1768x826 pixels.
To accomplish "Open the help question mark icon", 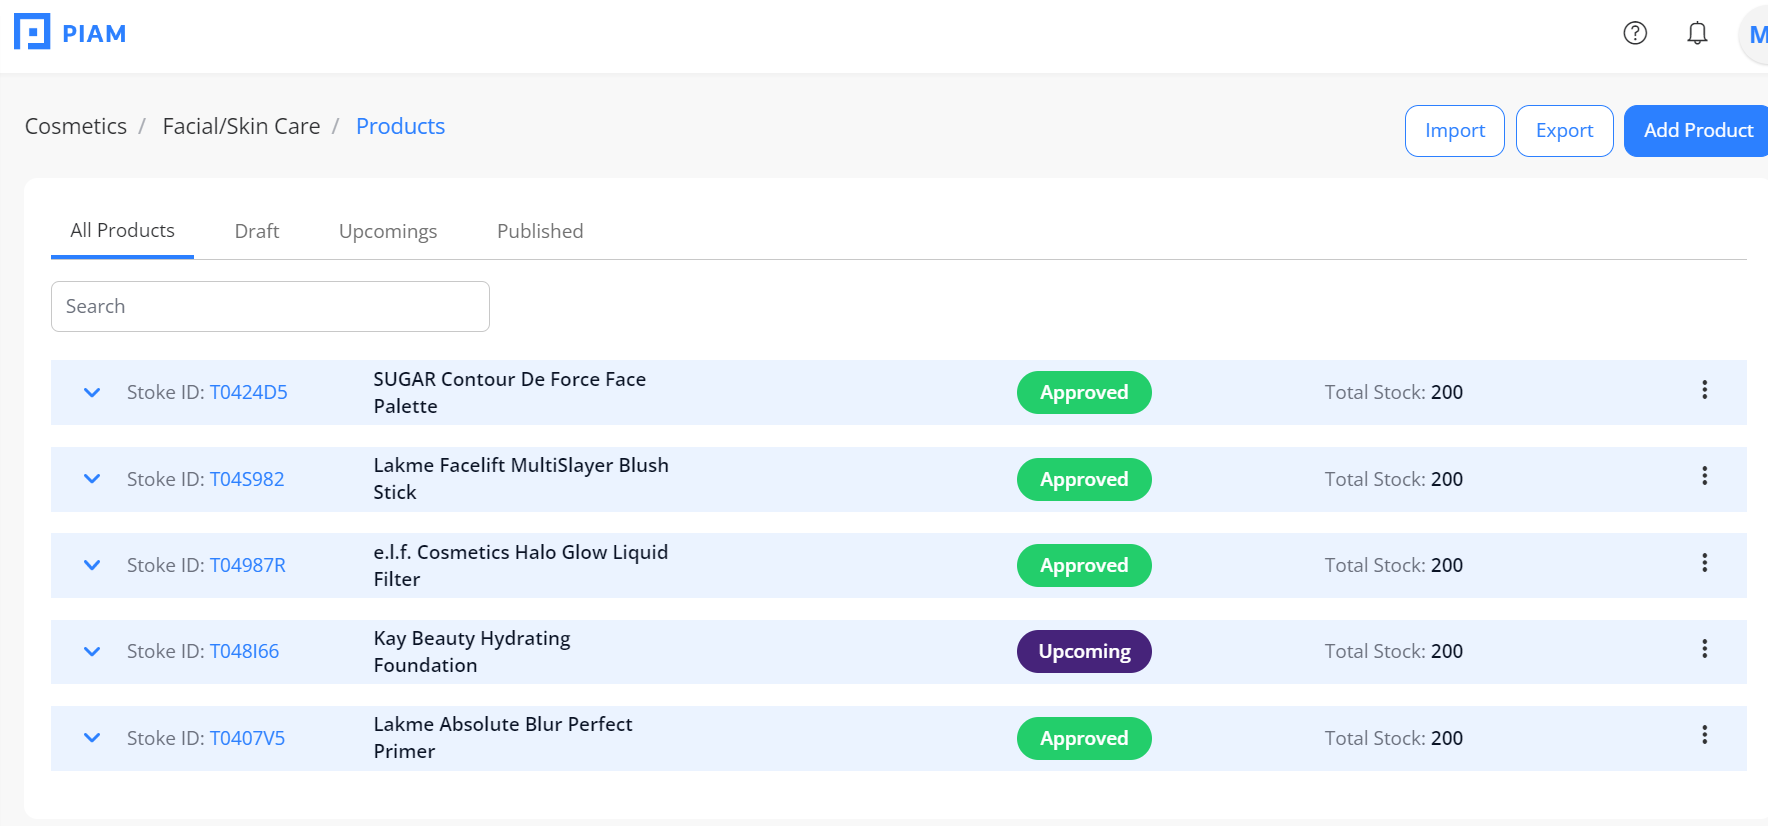I will tap(1635, 33).
